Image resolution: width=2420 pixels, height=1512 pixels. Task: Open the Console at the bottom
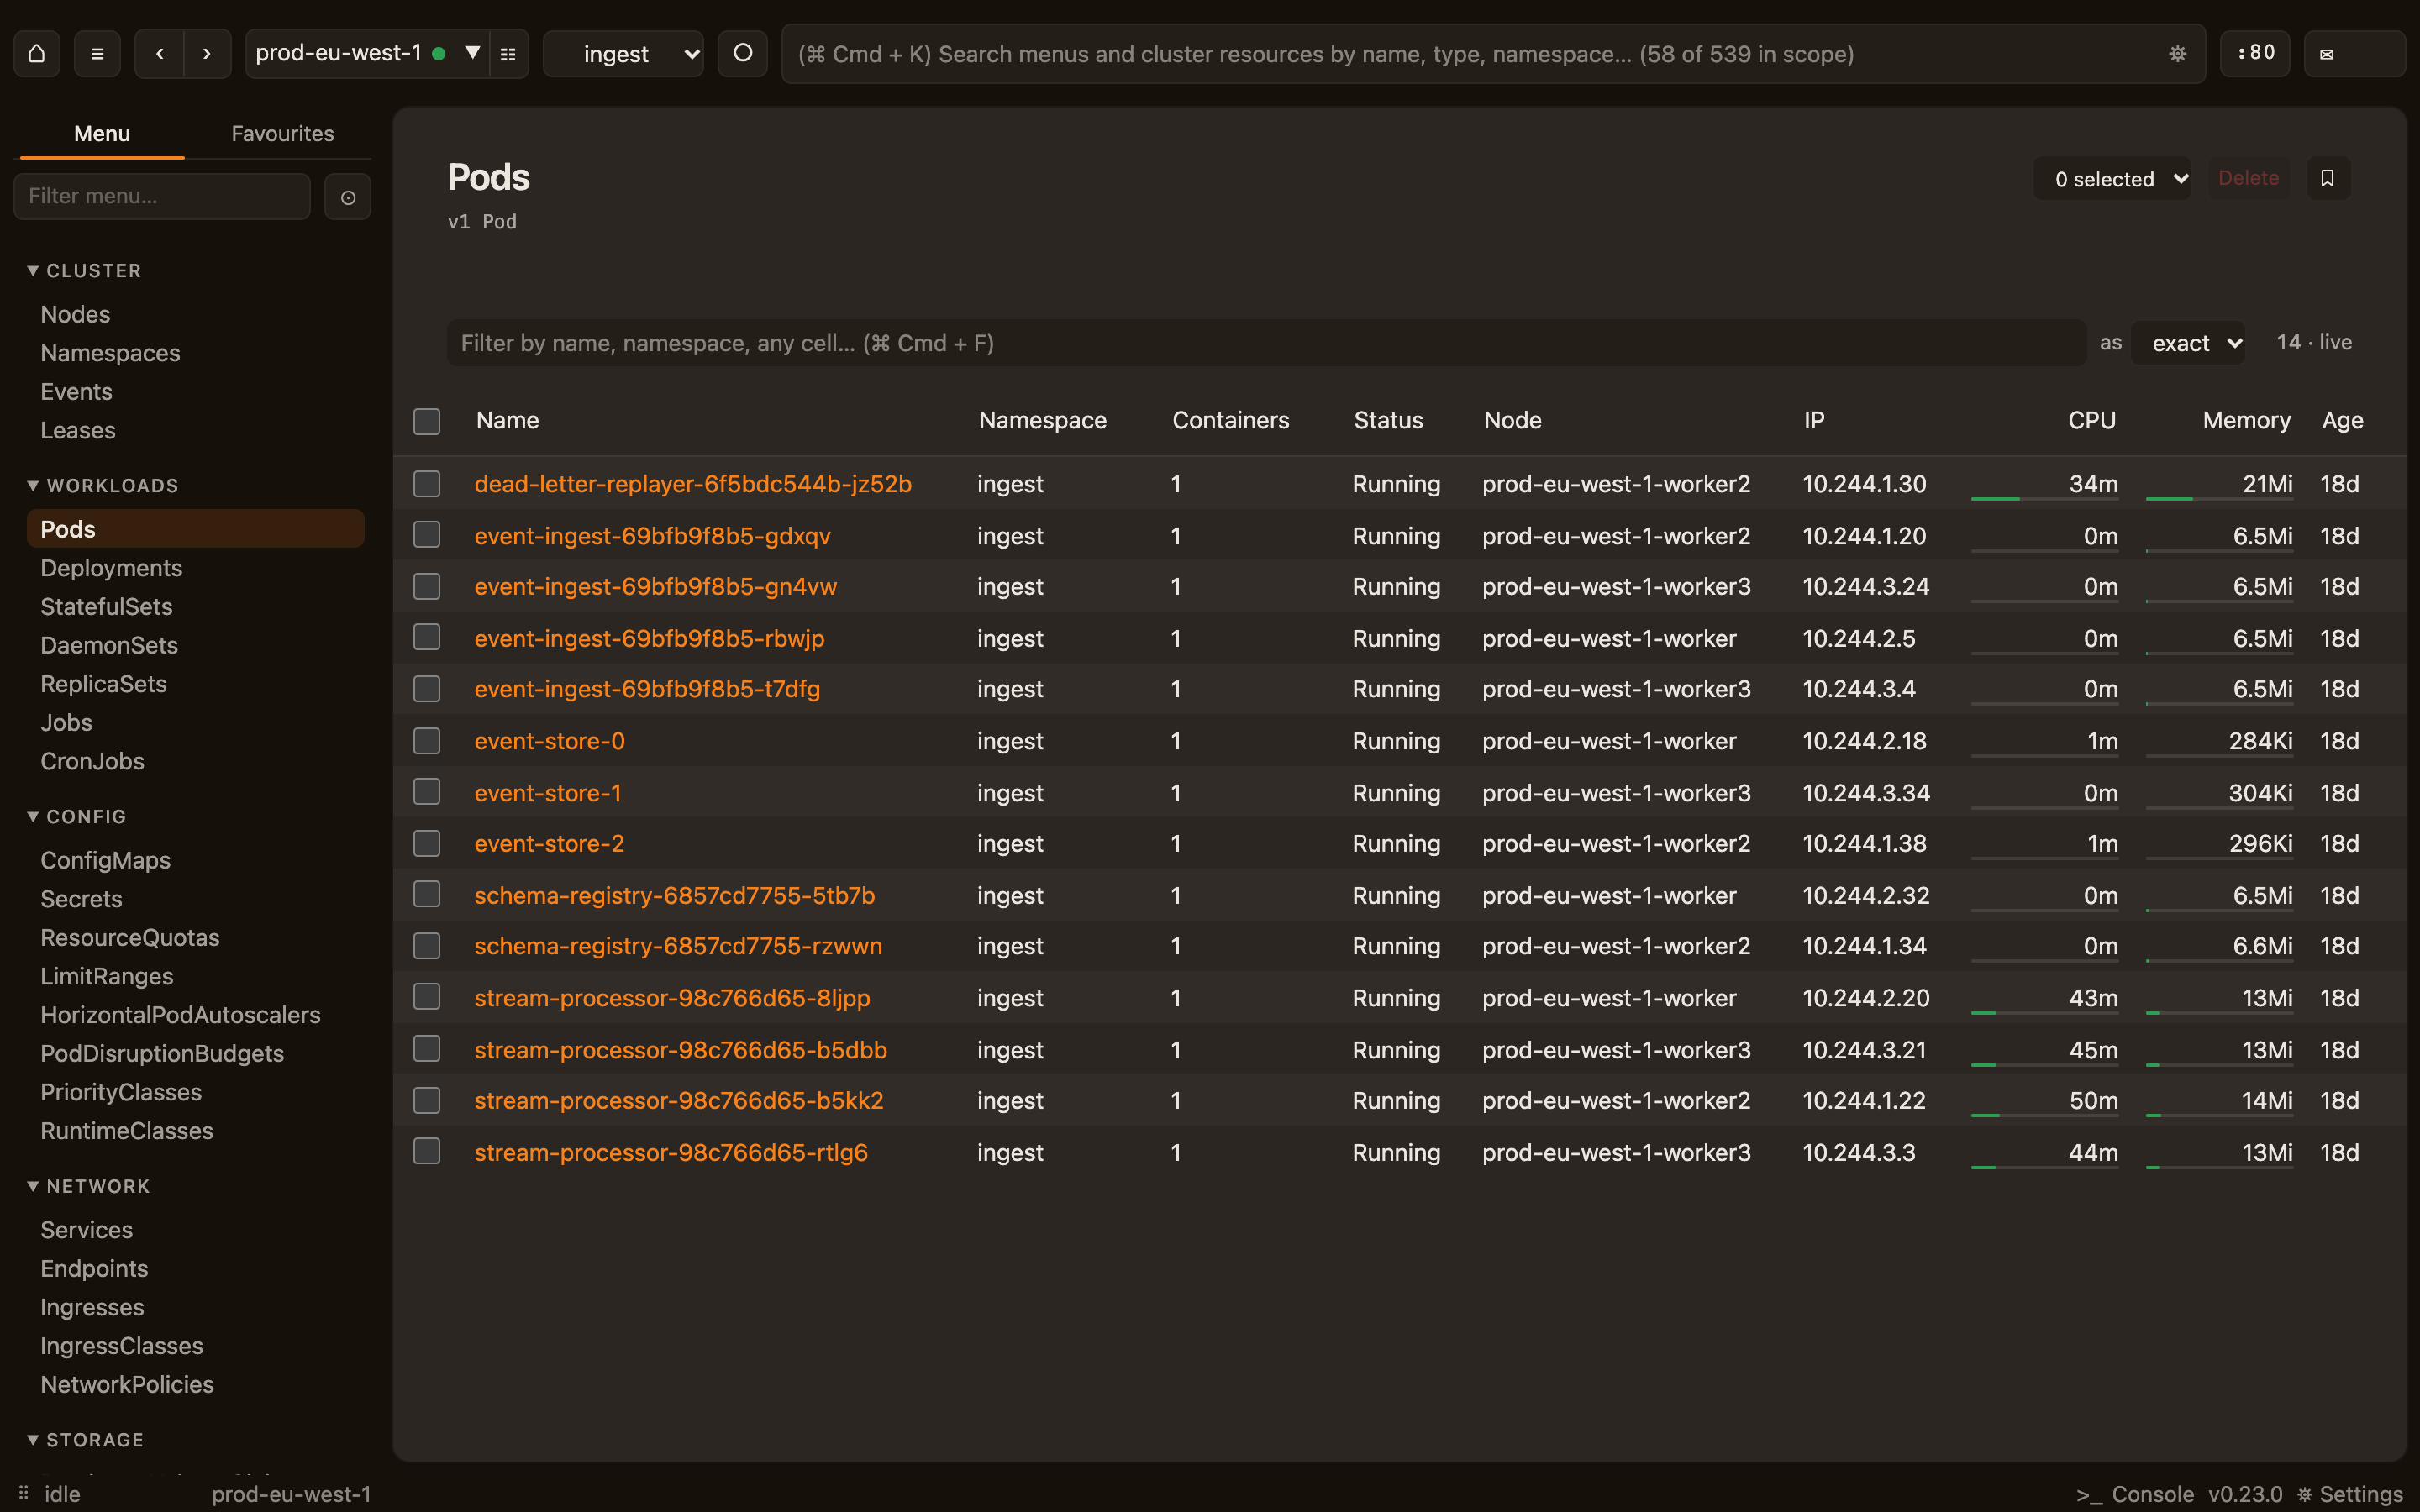pyautogui.click(x=2135, y=1494)
